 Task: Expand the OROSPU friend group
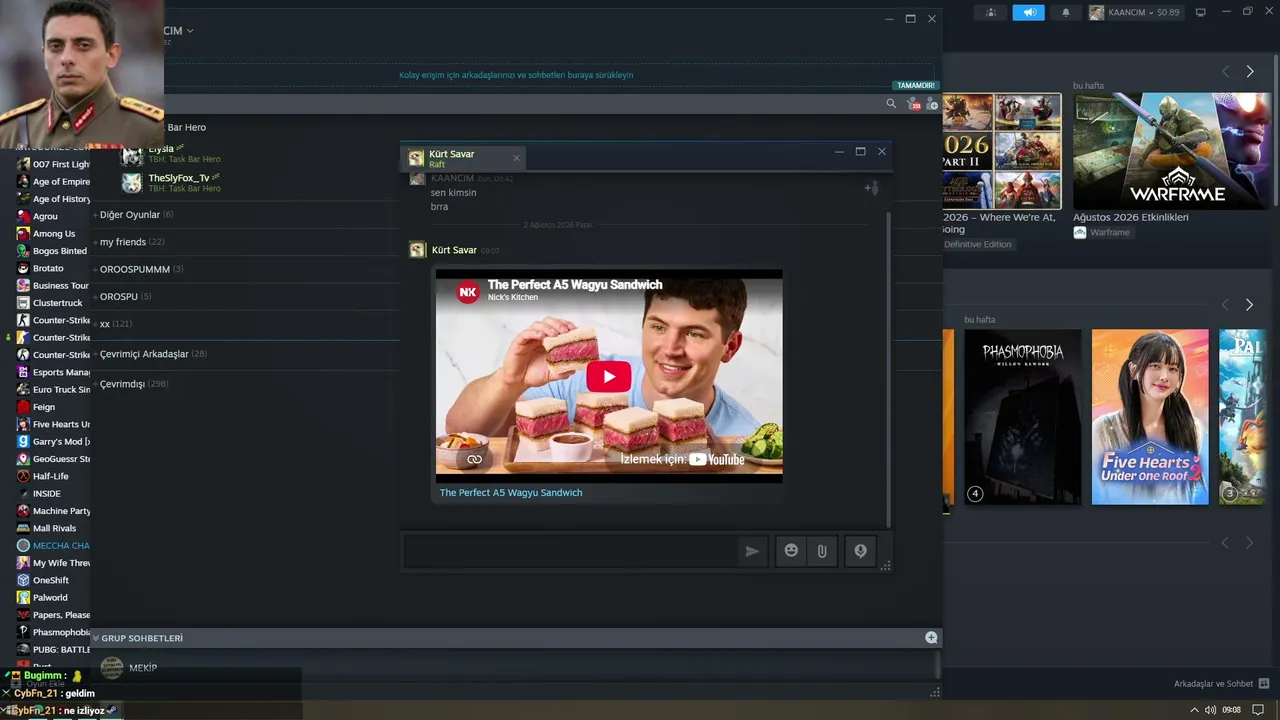(x=122, y=296)
